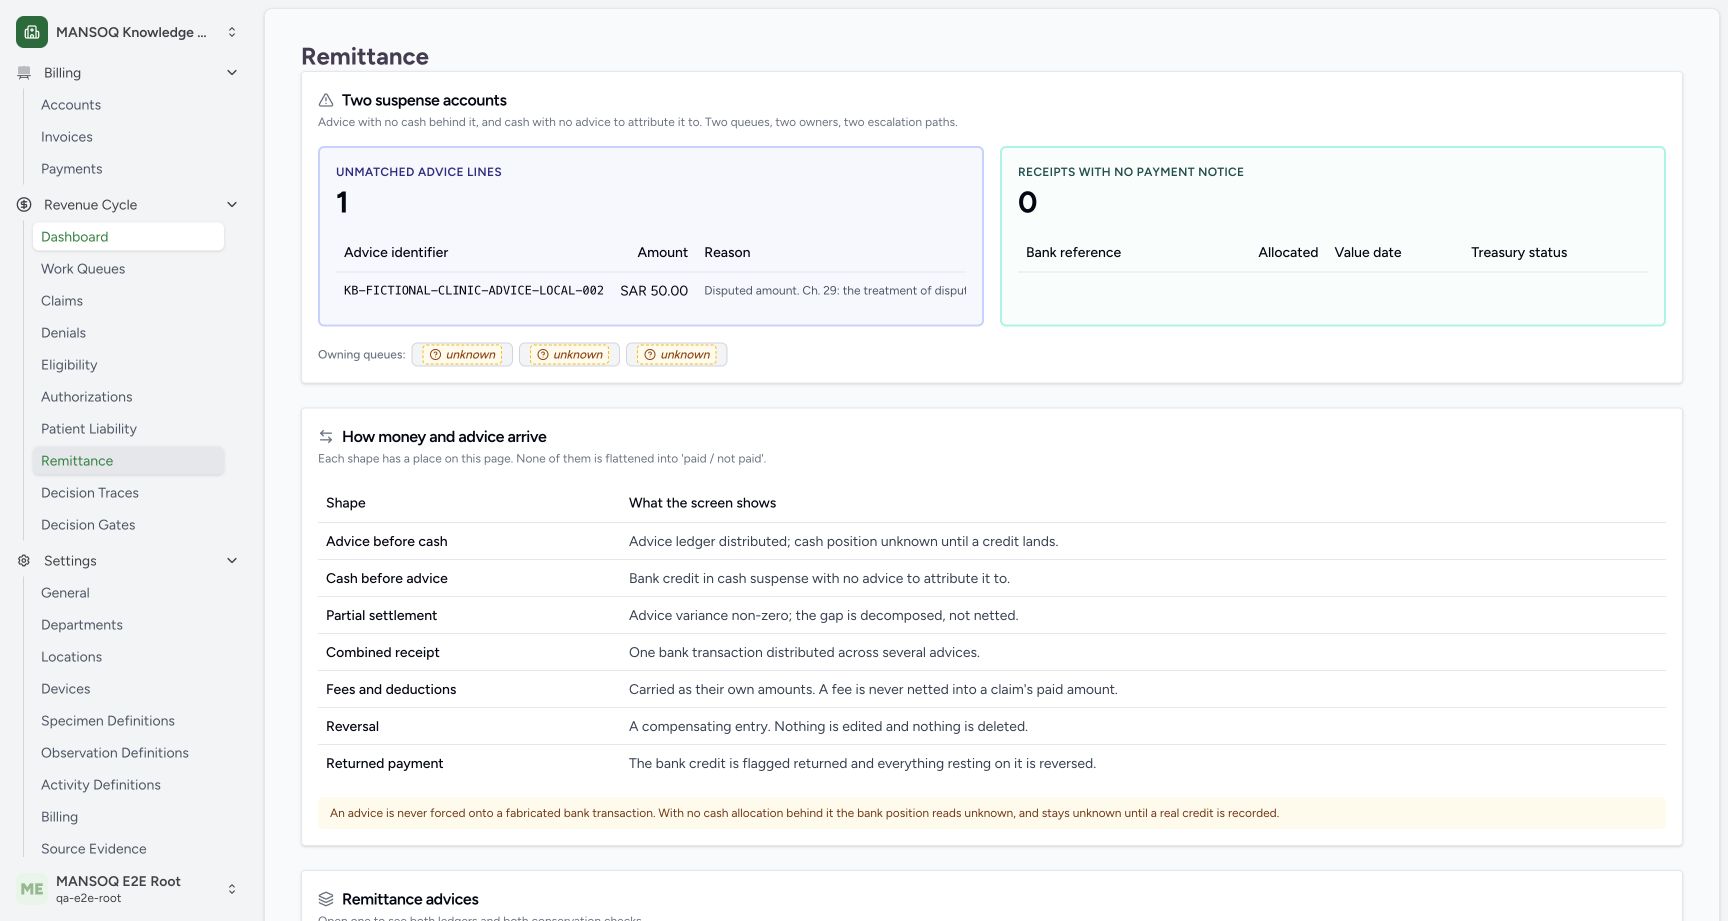Open Decision Gates

click(128, 525)
